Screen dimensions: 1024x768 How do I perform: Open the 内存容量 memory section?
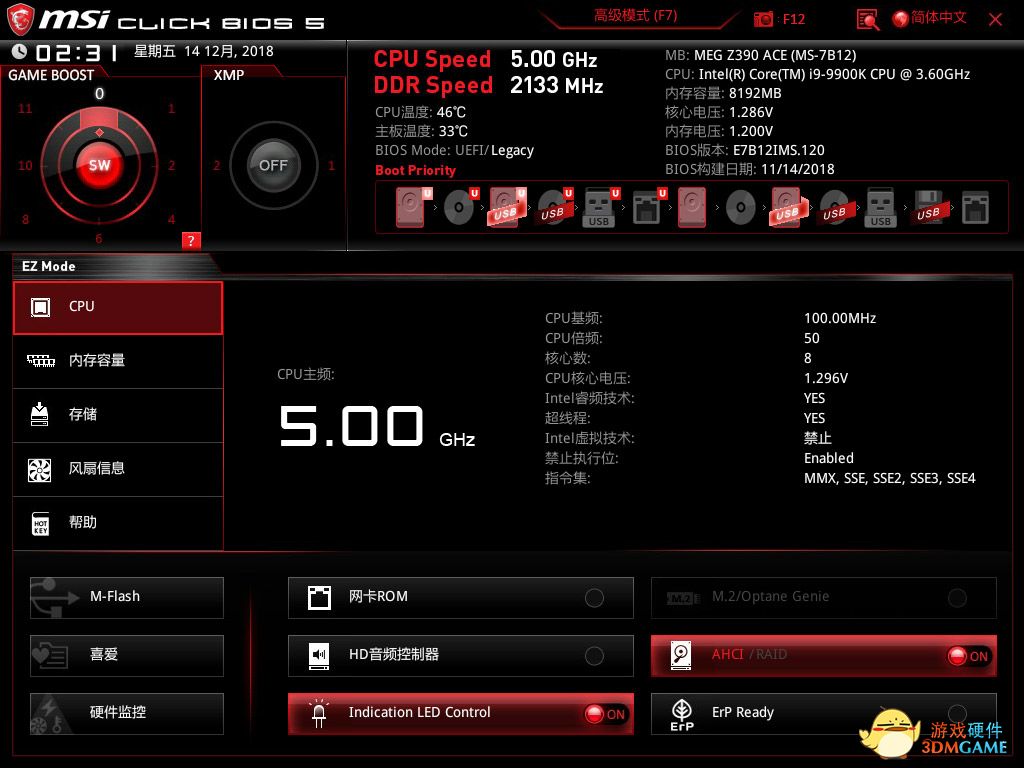click(x=118, y=361)
